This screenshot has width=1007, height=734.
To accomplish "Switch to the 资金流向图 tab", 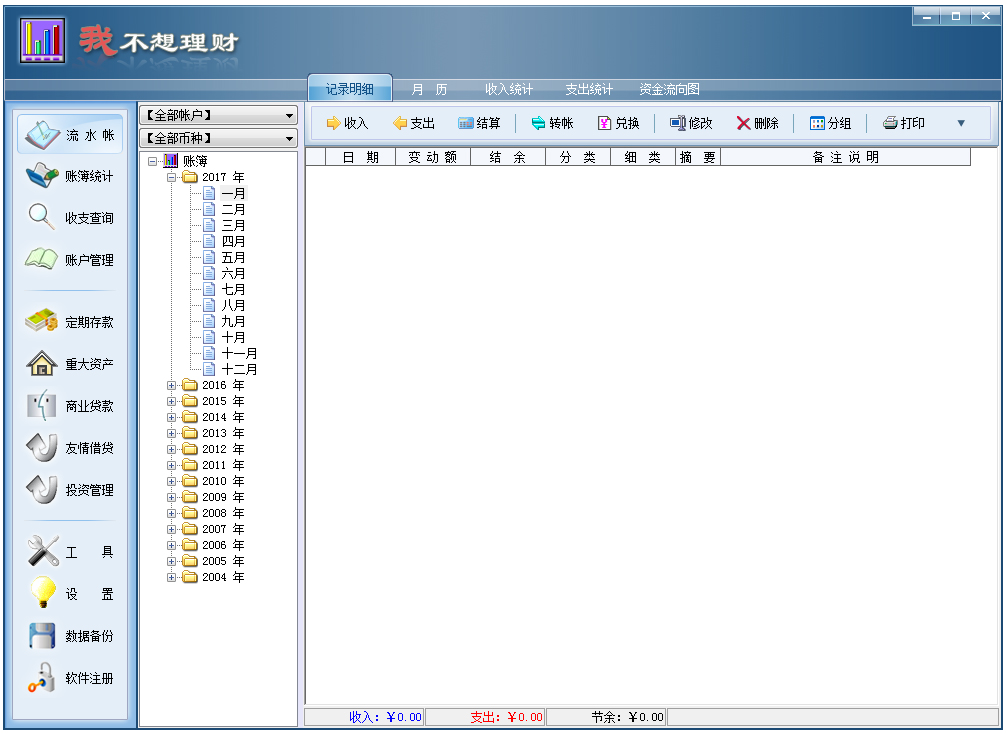I will coord(669,89).
